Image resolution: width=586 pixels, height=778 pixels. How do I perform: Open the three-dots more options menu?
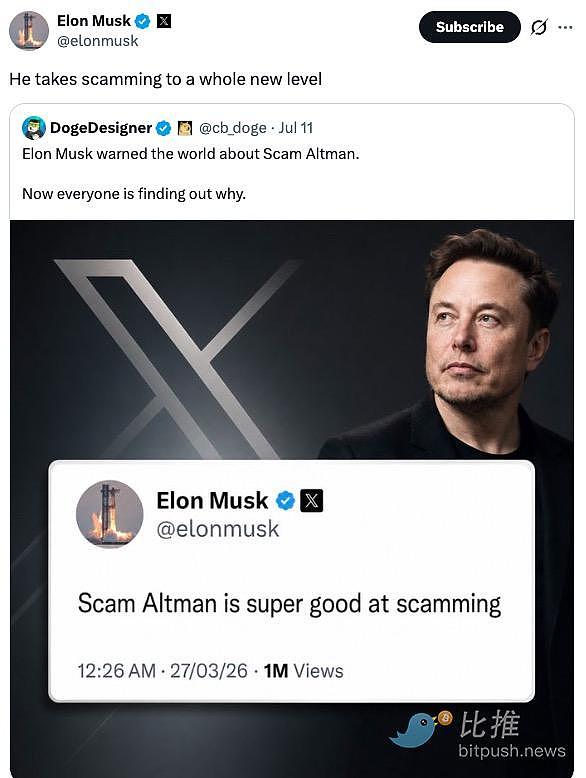point(565,27)
